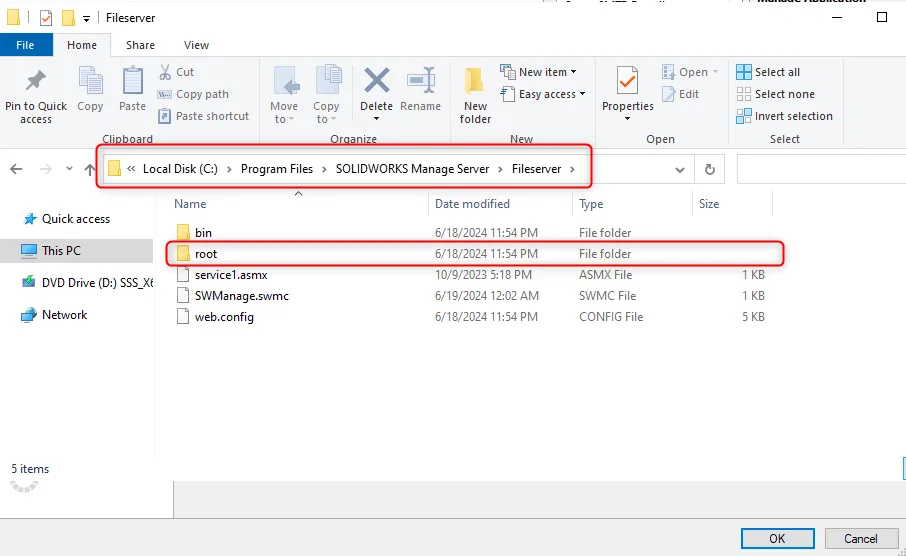Open Quick access in navigation pane

76,219
